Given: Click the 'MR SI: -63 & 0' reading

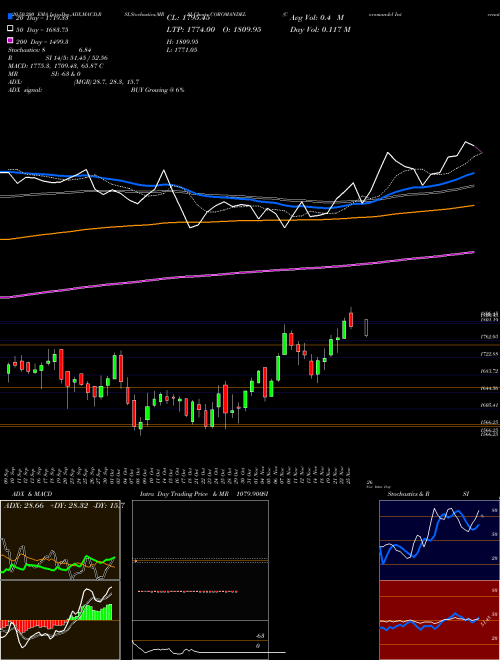Looking at the screenshot, I should [44, 74].
